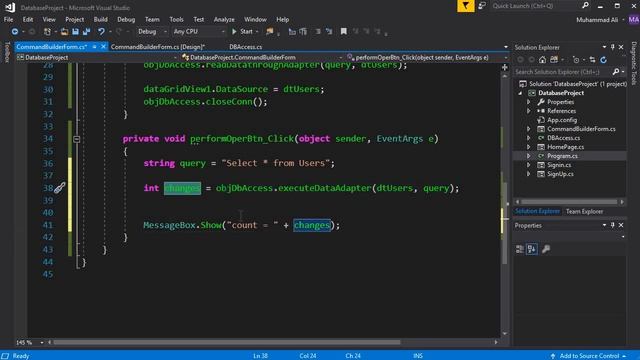Open the Team menu

coord(152,19)
